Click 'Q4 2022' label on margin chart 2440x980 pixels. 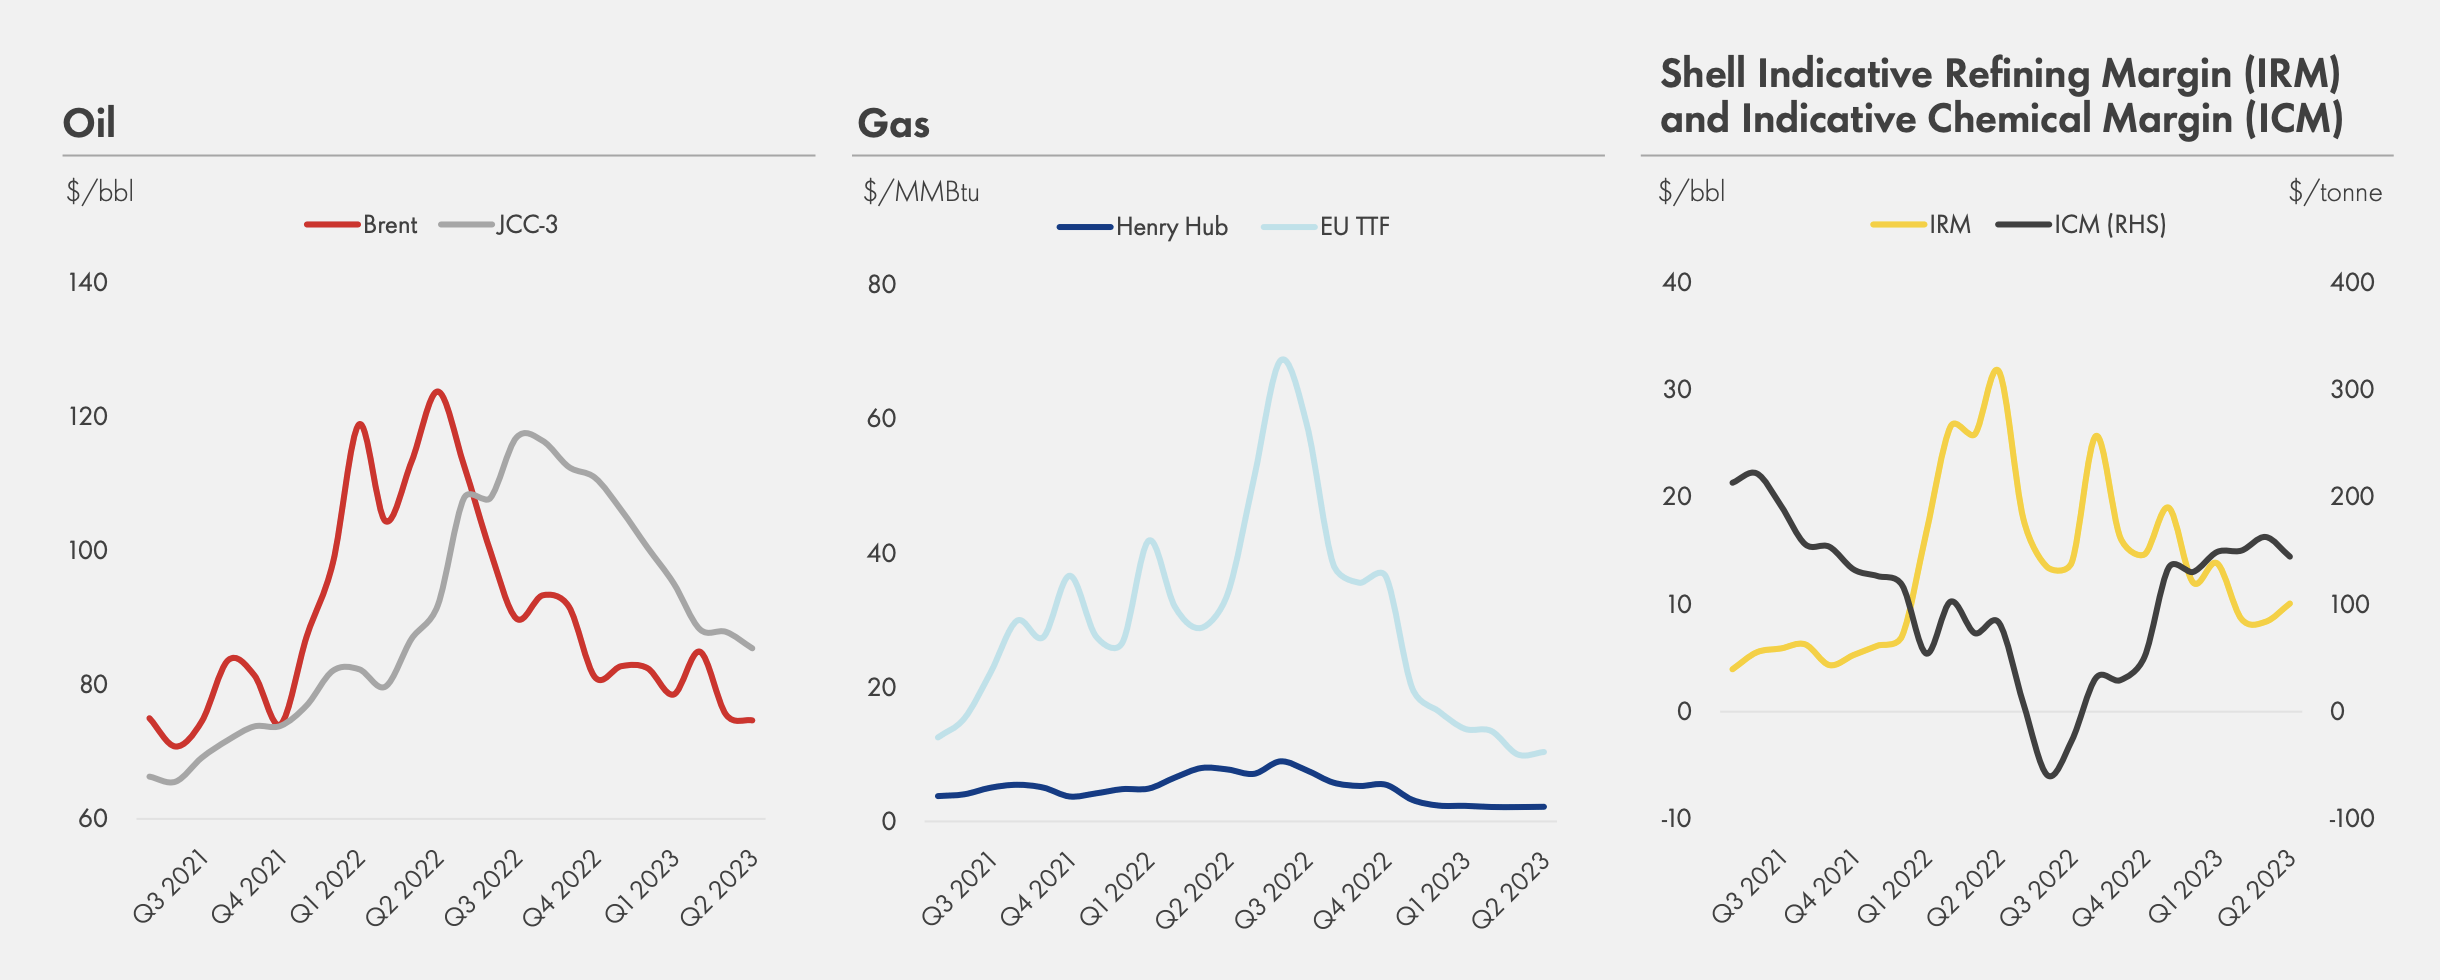pyautogui.click(x=2111, y=887)
